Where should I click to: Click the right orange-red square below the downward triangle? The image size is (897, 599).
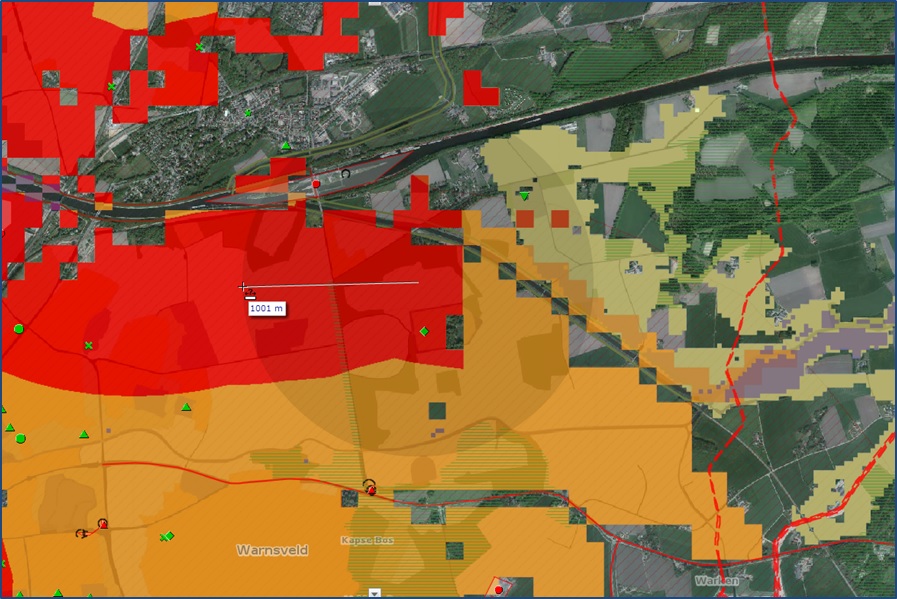coord(560,219)
